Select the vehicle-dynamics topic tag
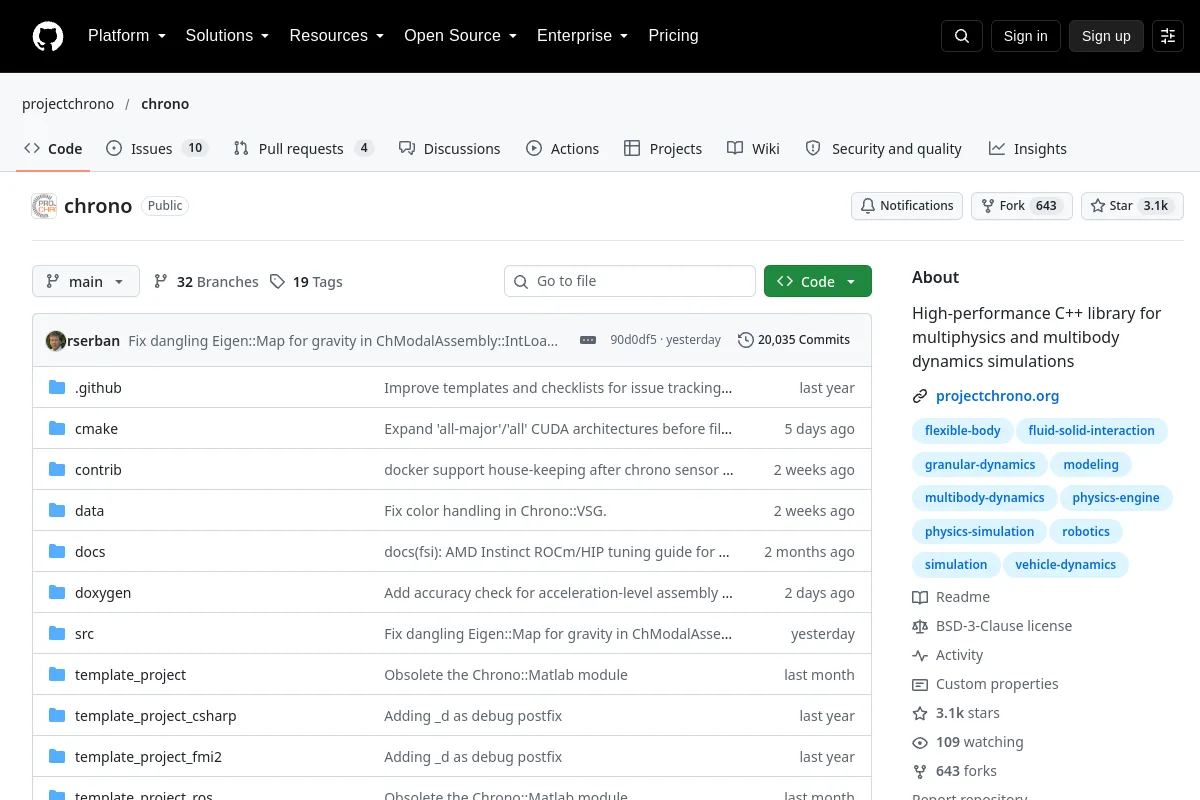 (x=1066, y=565)
